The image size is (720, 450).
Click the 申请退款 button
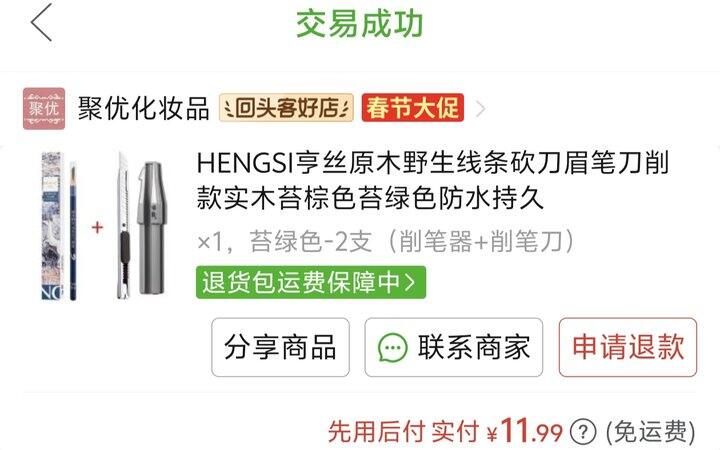[628, 347]
